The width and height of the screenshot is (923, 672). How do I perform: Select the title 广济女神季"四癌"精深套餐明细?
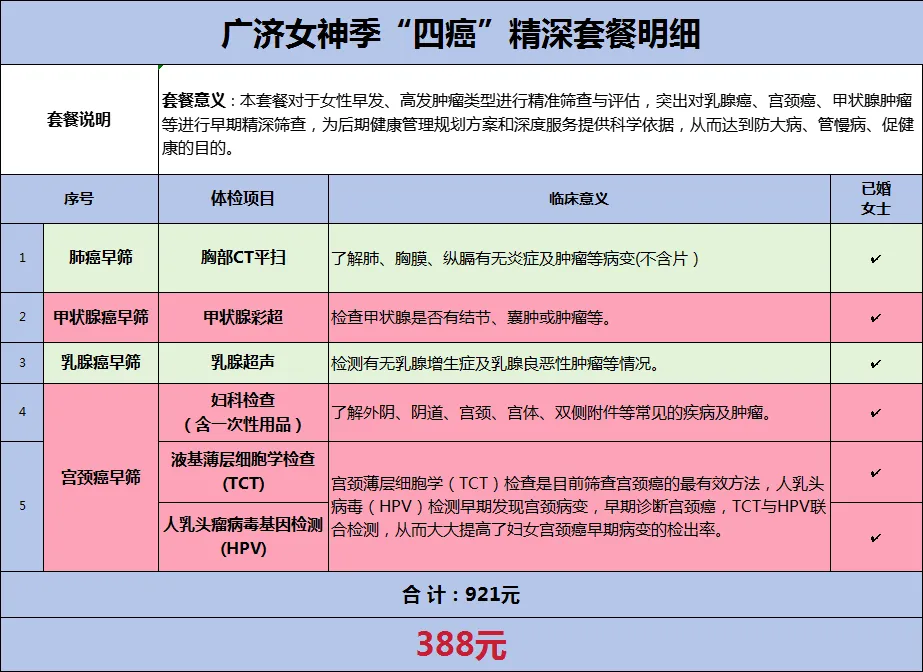point(461,33)
